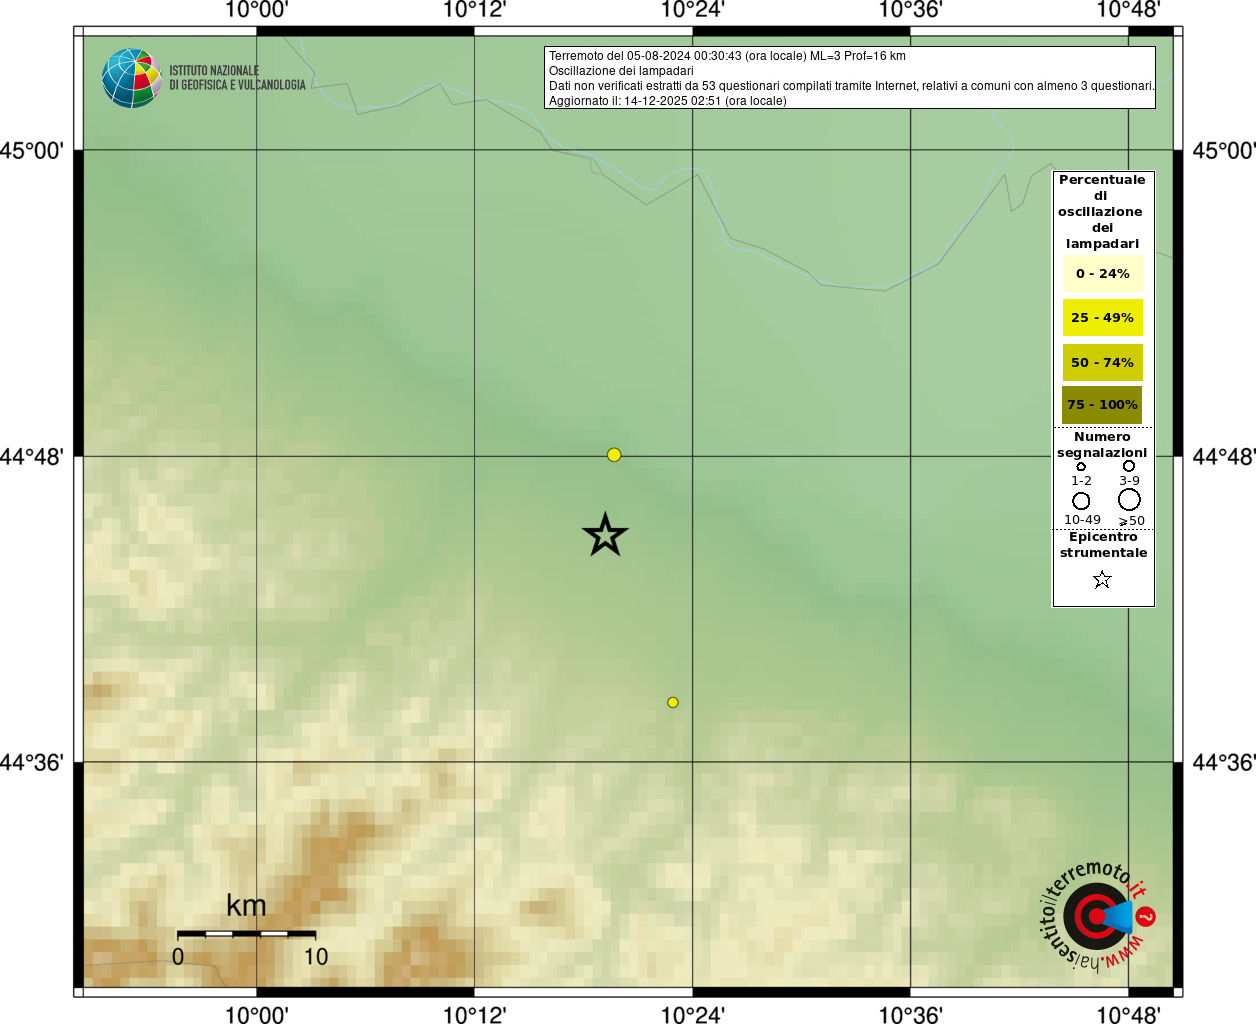Click the 50 - 74% mustard swatch
The width and height of the screenshot is (1256, 1024).
1102,362
